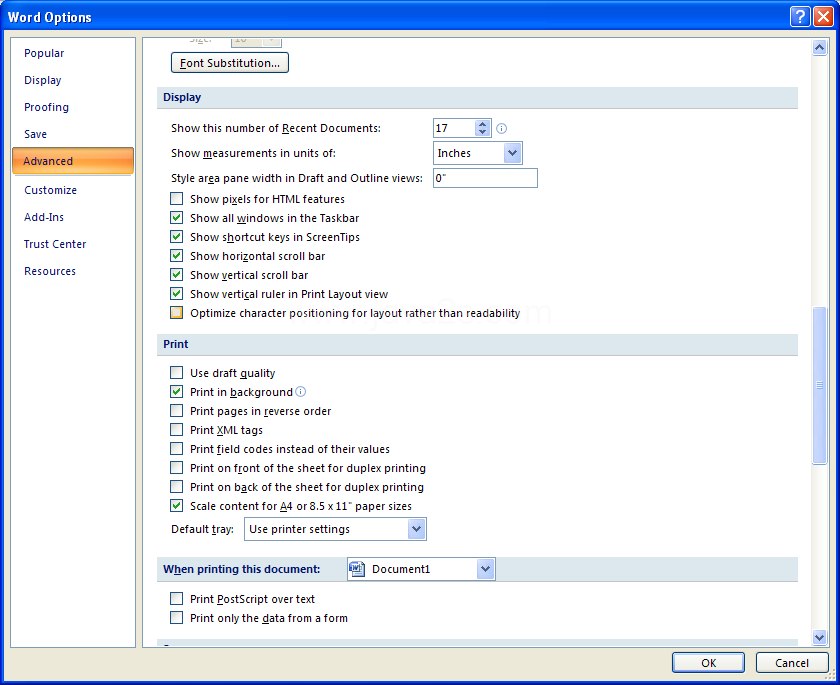Uncheck Print in background
This screenshot has height=685, width=840.
click(x=176, y=392)
